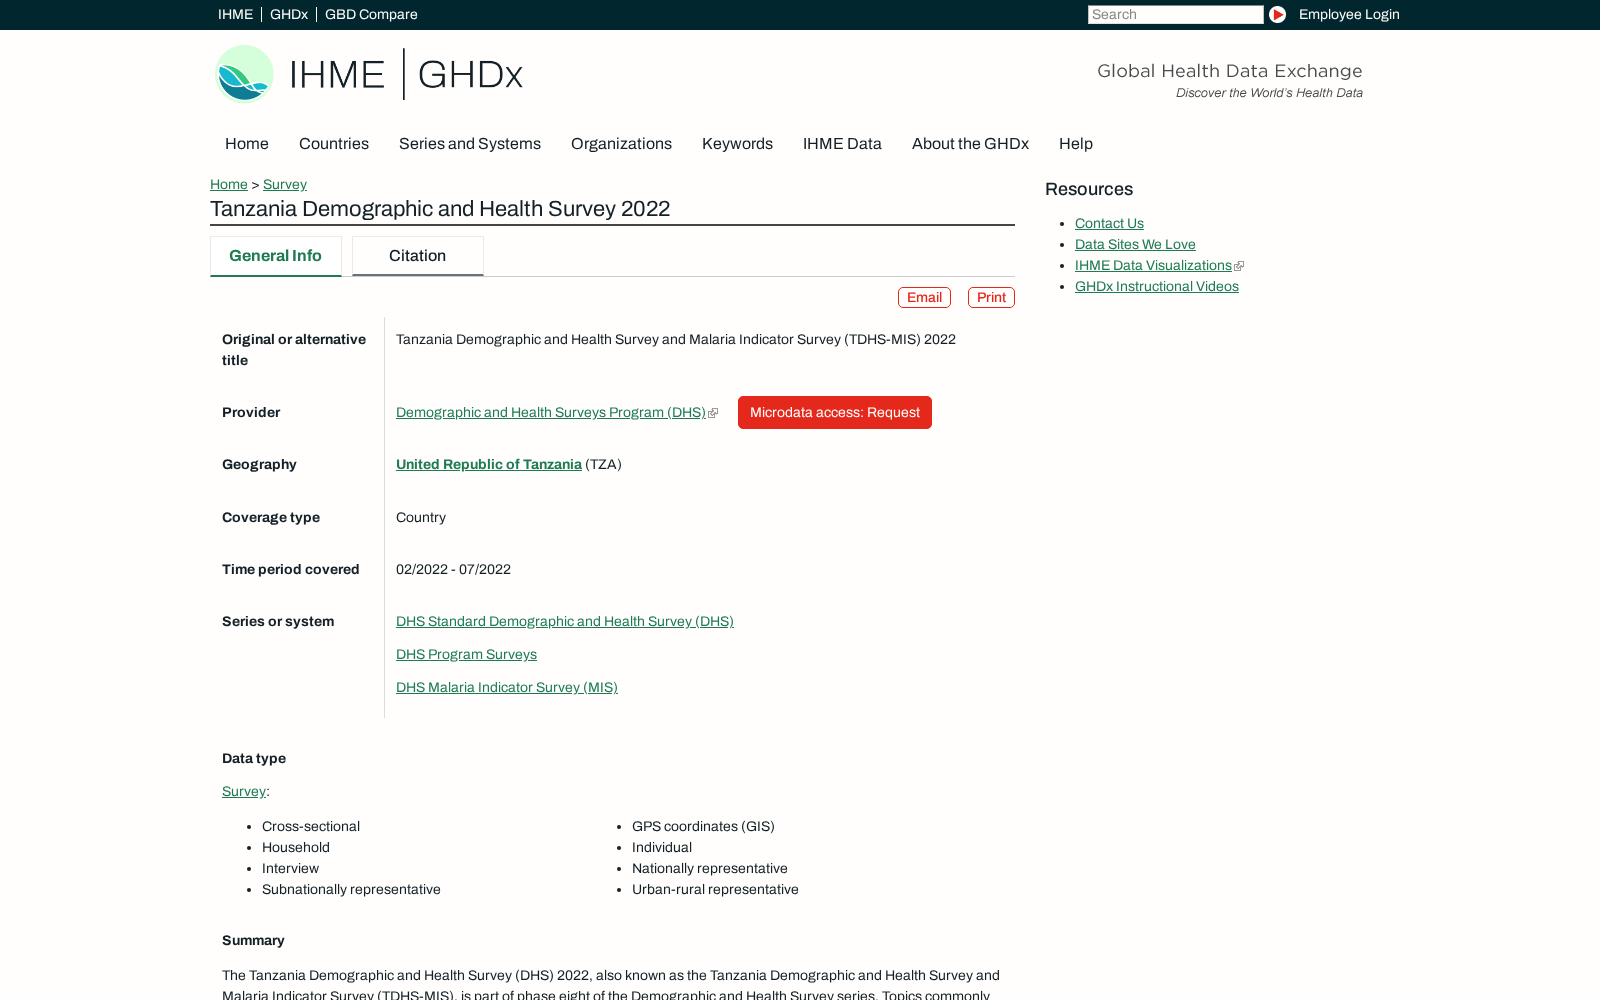Click Home breadcrumb link
This screenshot has height=1000, width=1600.
[x=229, y=184]
